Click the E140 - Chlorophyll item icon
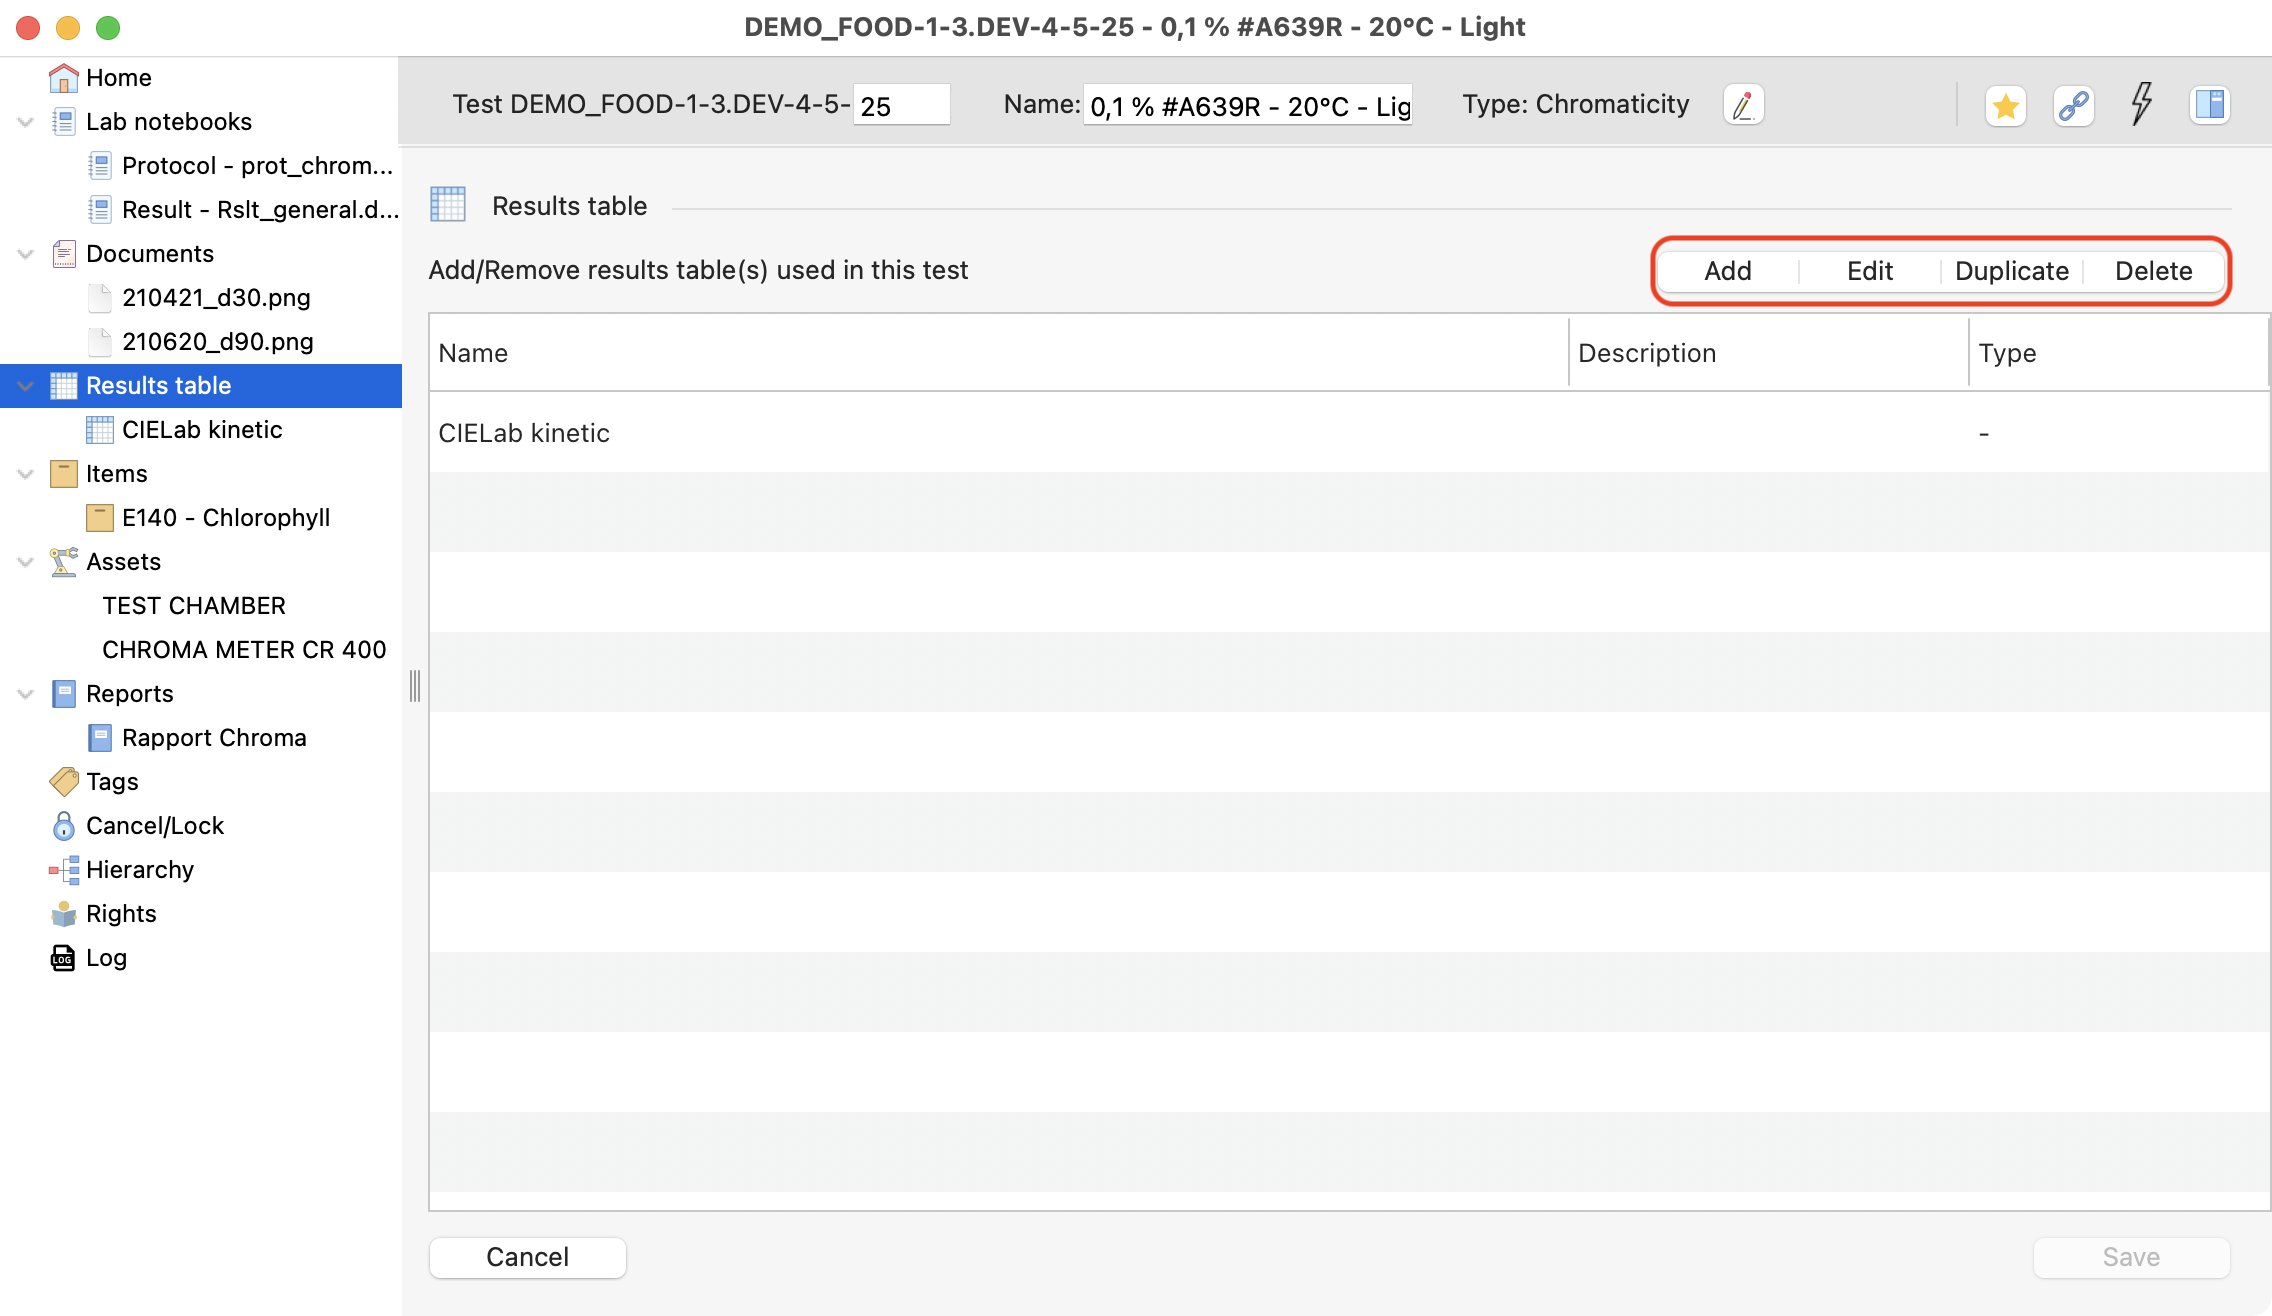Screen dimensions: 2272x1316 99,518
